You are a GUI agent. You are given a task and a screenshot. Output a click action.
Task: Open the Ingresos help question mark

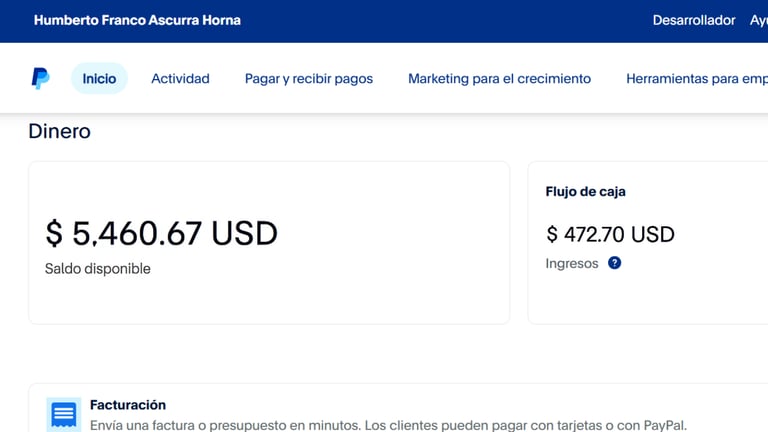[614, 263]
